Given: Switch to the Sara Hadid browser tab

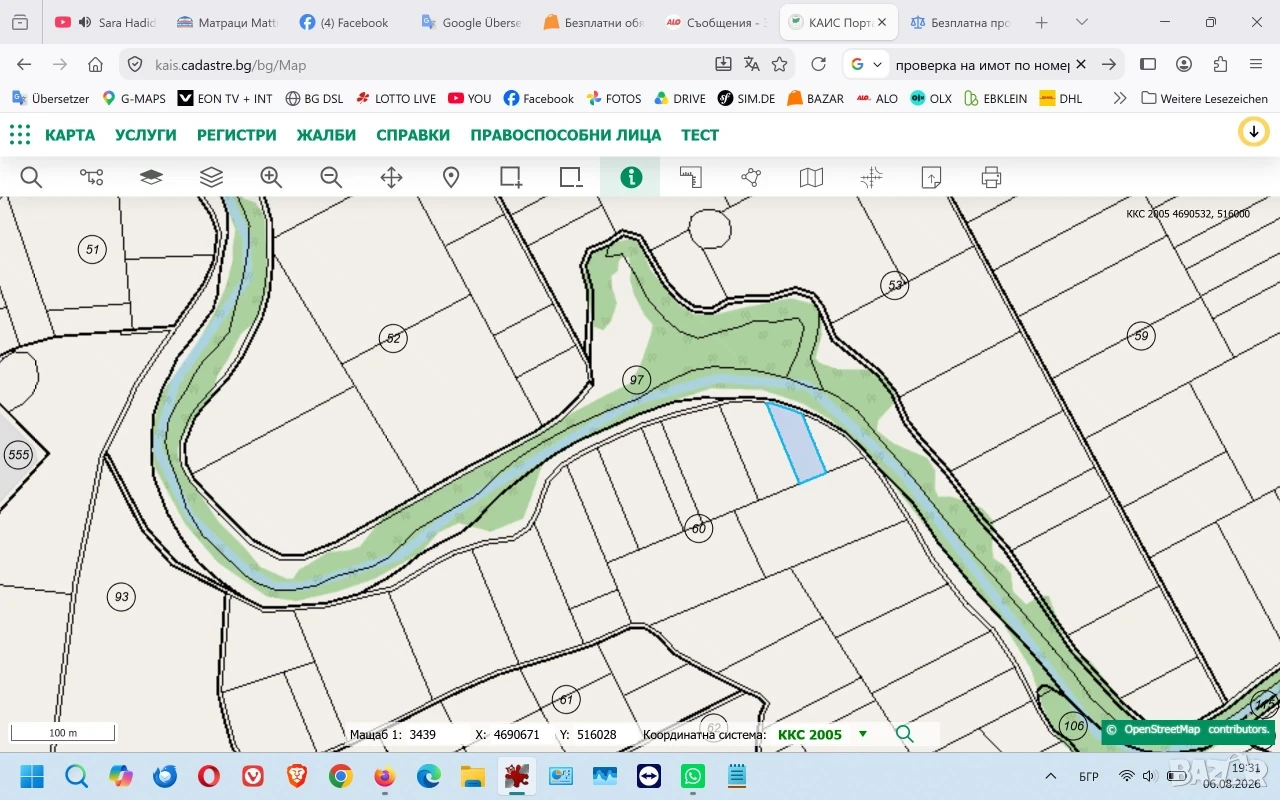Looking at the screenshot, I should click(106, 22).
